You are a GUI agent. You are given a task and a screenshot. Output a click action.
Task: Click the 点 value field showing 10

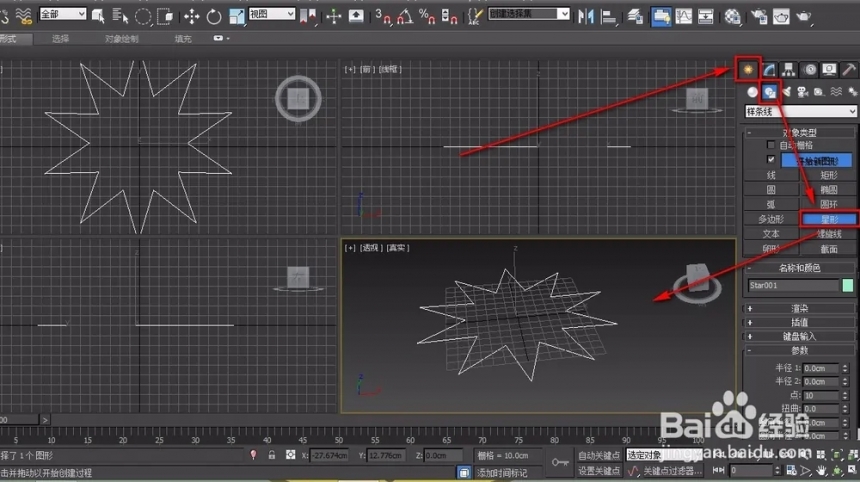[821, 395]
